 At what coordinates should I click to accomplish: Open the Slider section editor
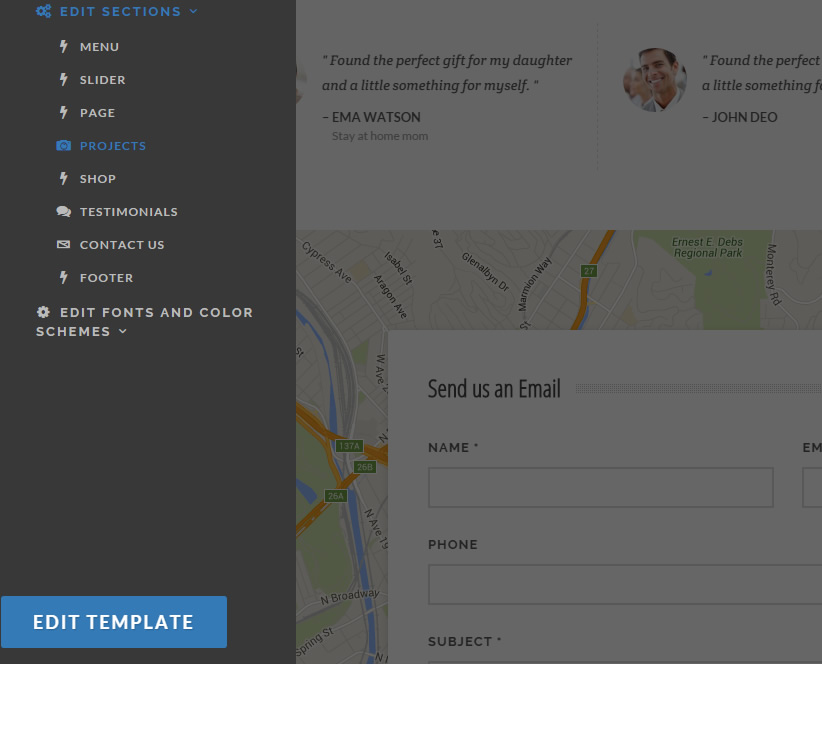(102, 79)
